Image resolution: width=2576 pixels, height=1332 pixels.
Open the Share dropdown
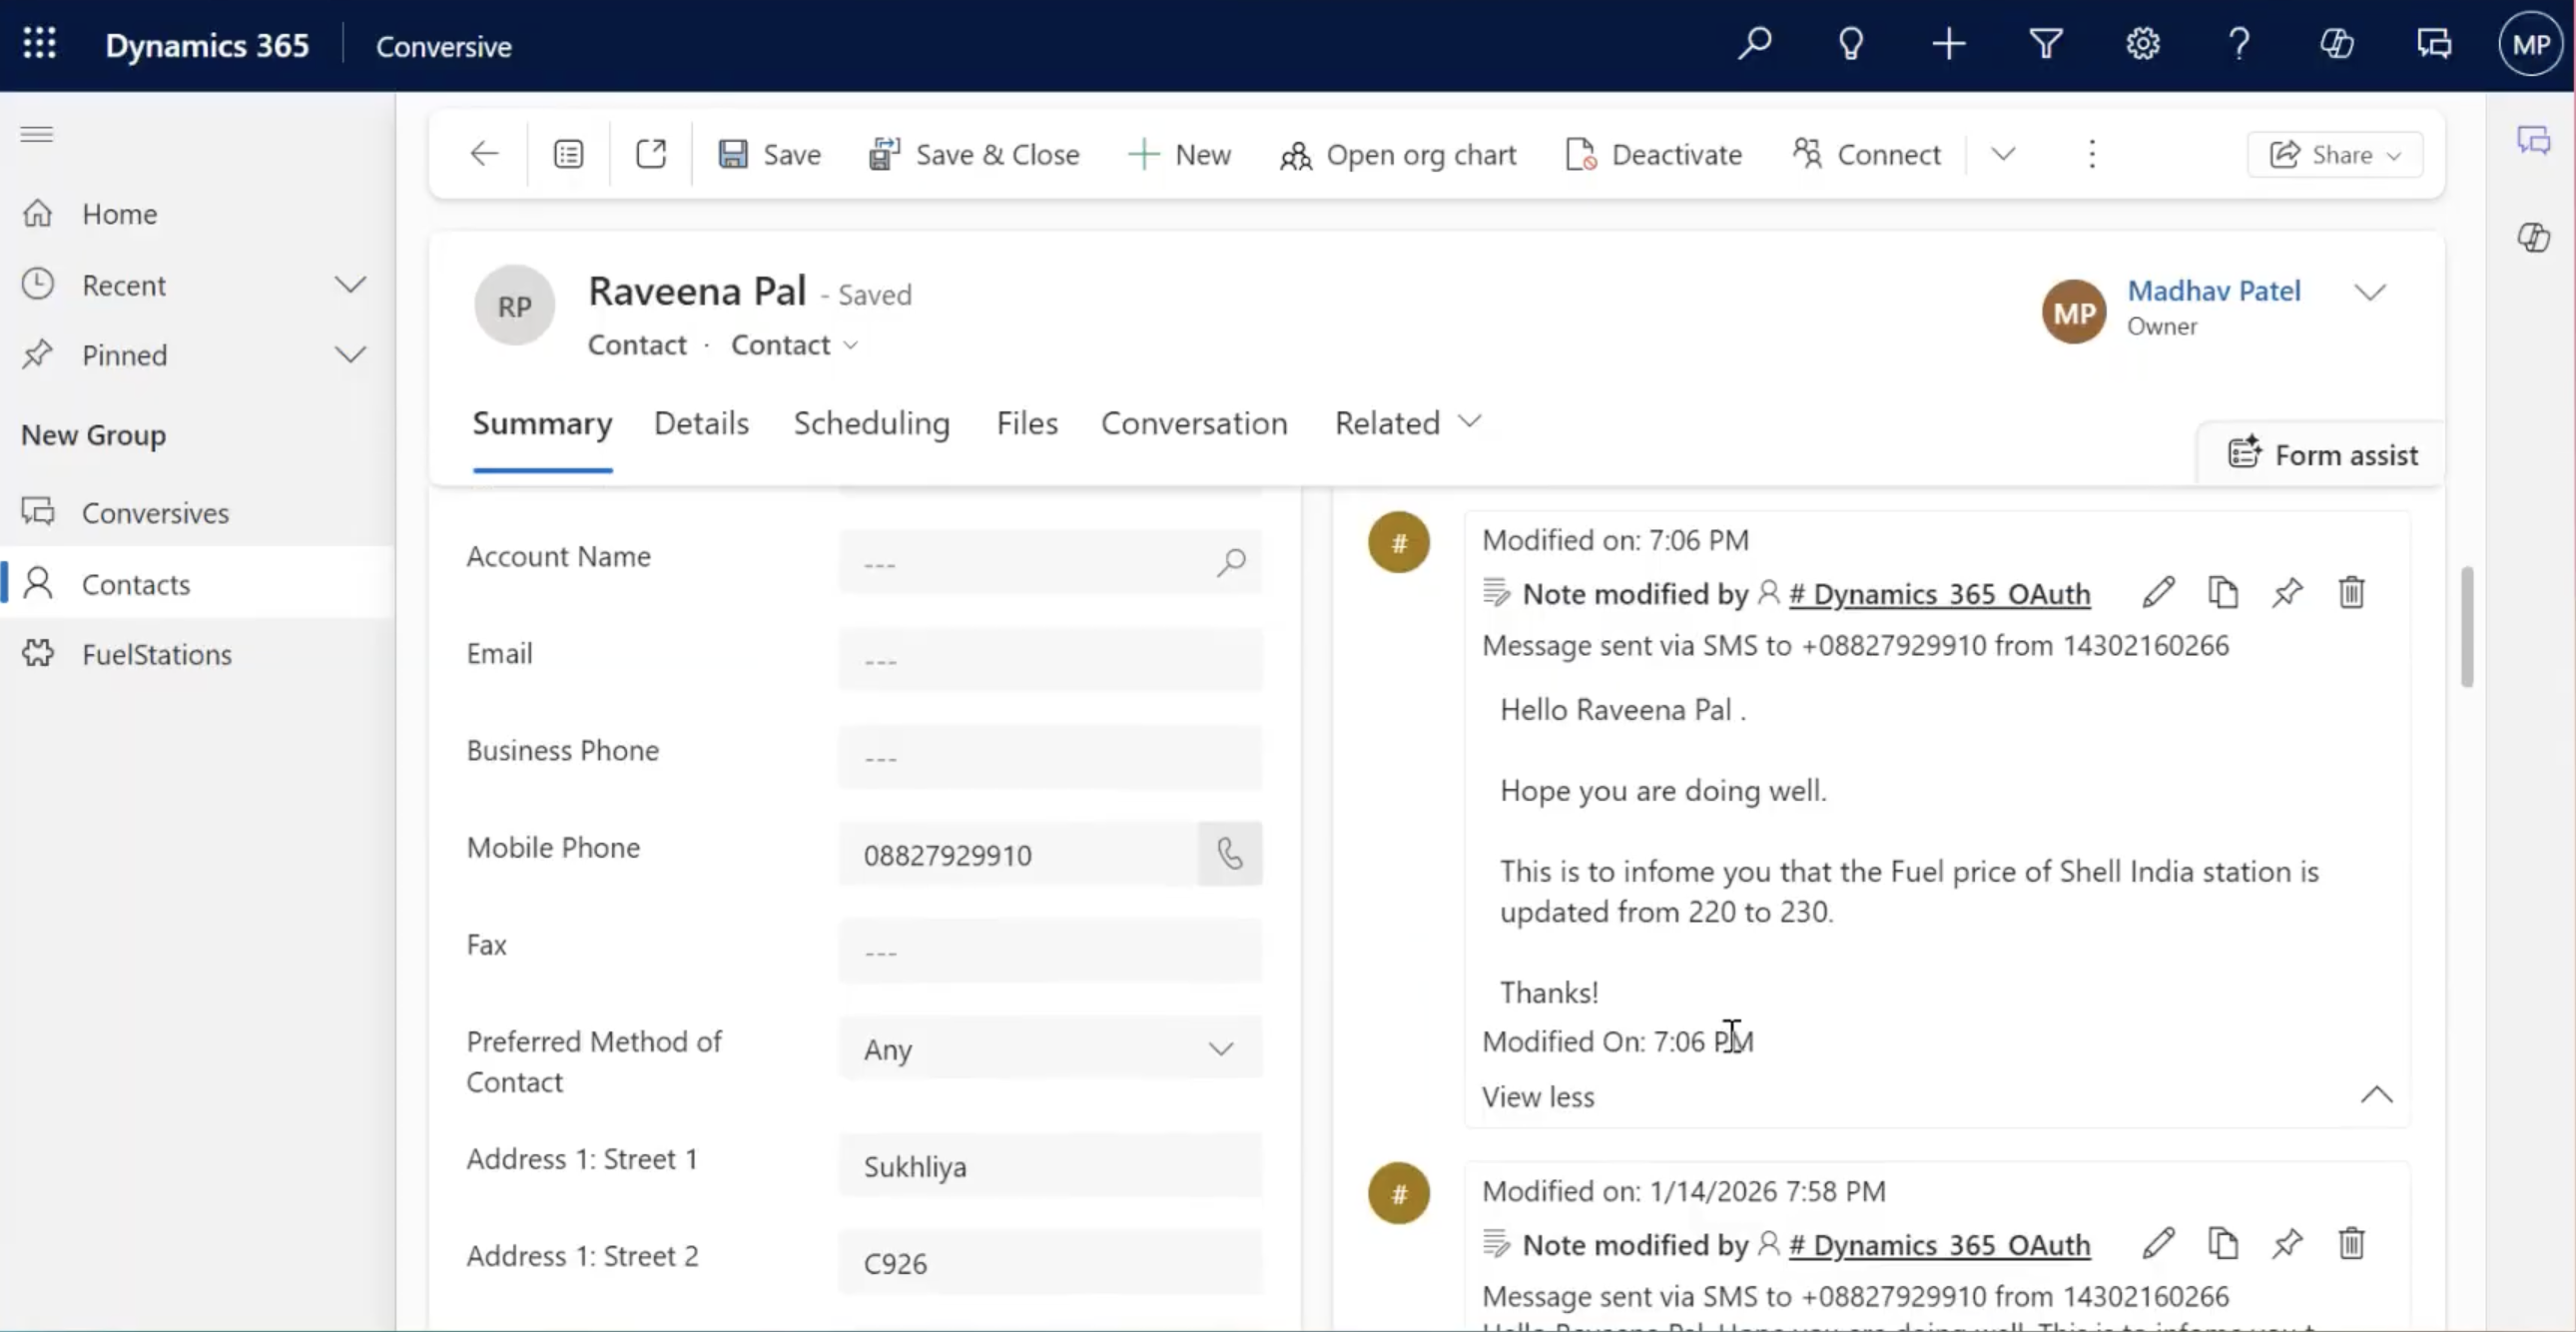(2335, 154)
